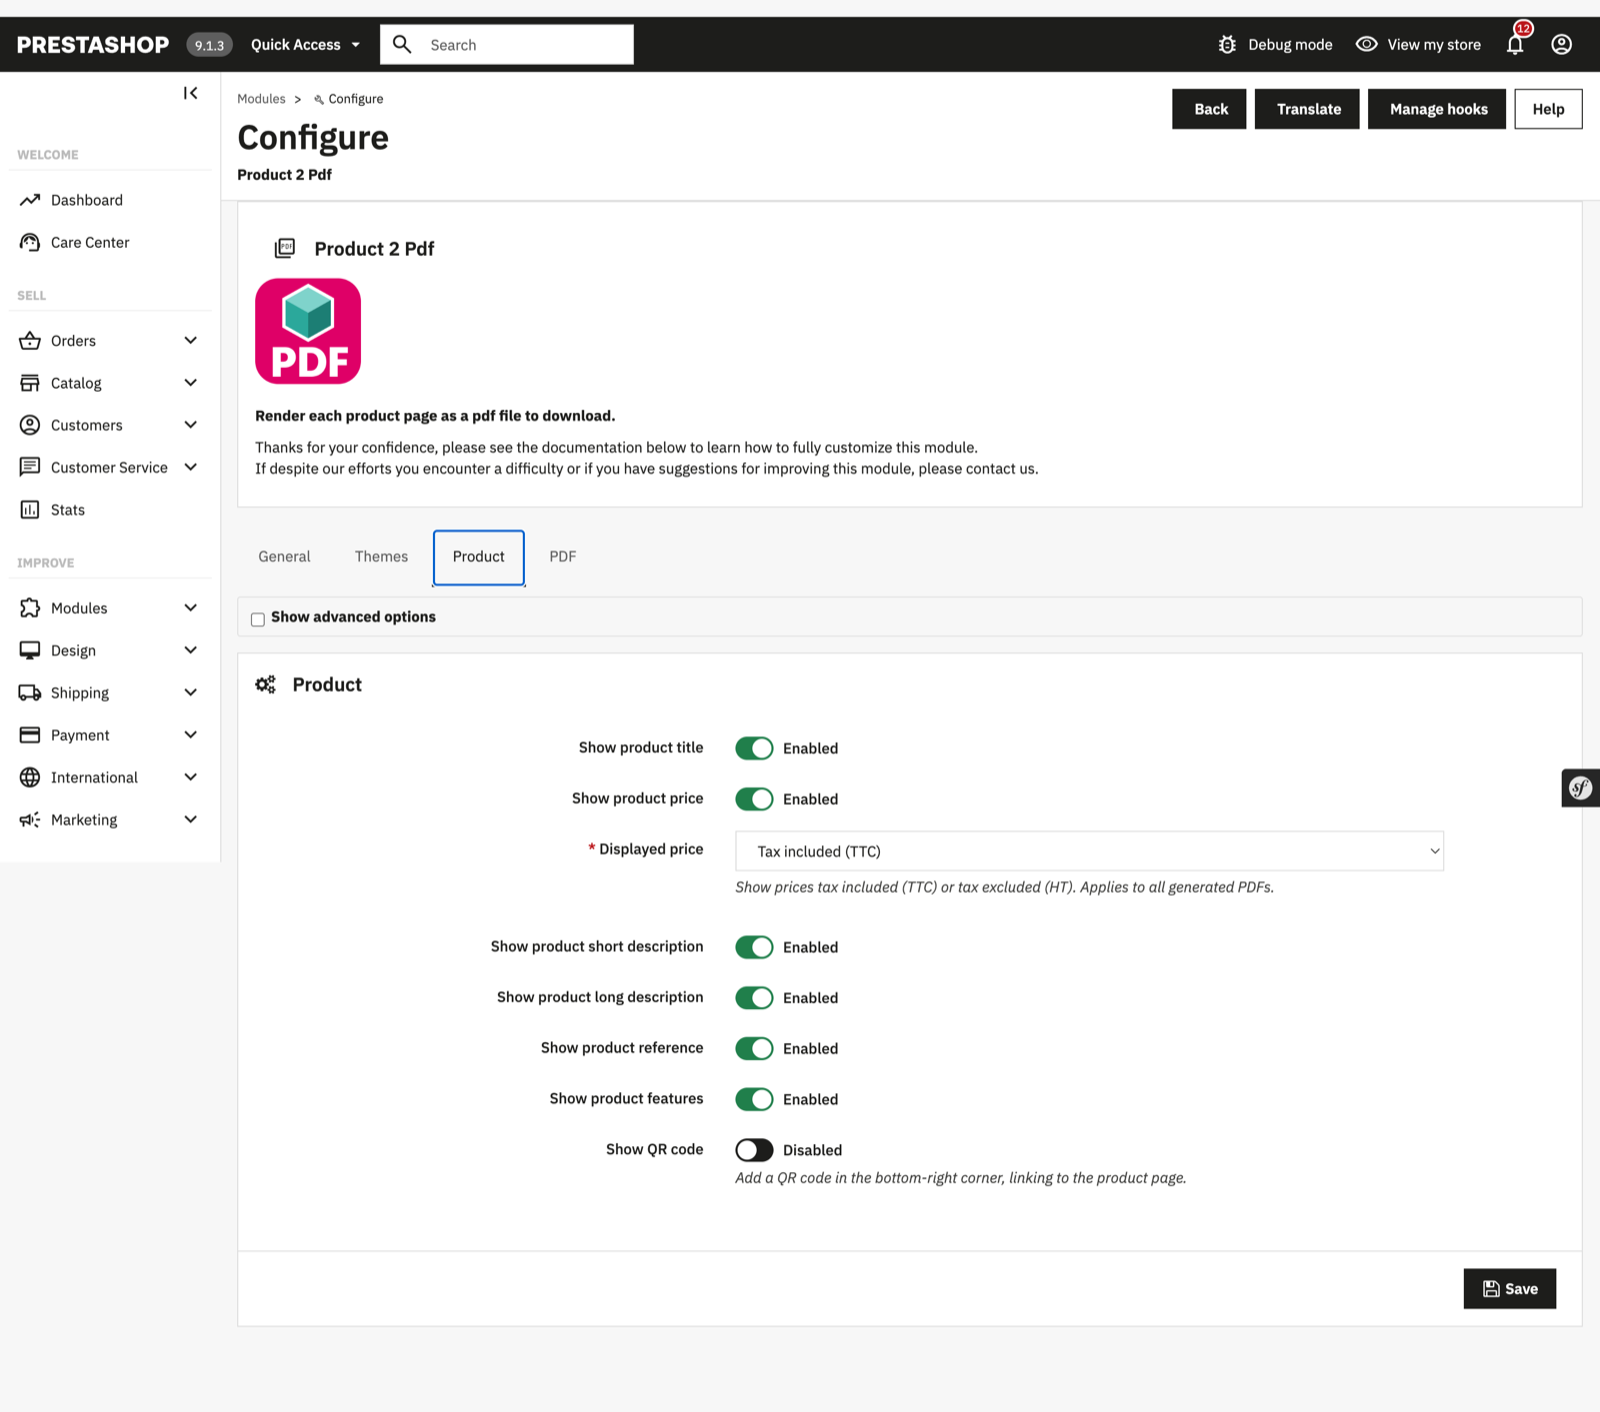
Task: Click the Debug mode bug icon
Action: pyautogui.click(x=1227, y=44)
